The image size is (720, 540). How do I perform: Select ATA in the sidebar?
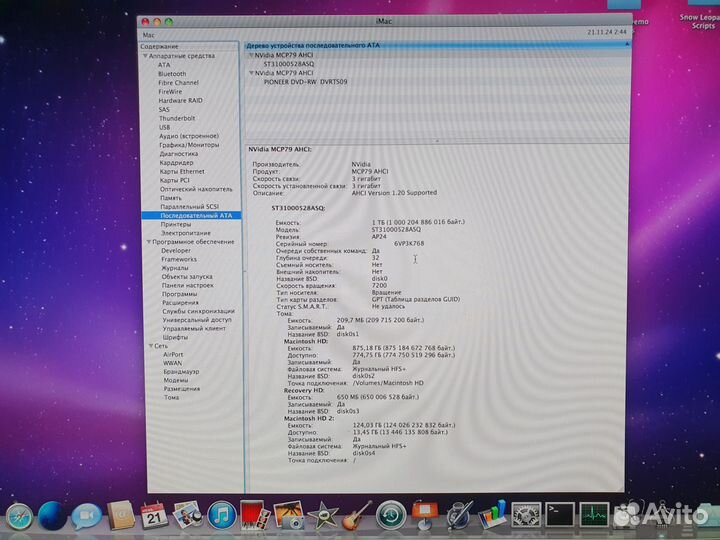(164, 65)
